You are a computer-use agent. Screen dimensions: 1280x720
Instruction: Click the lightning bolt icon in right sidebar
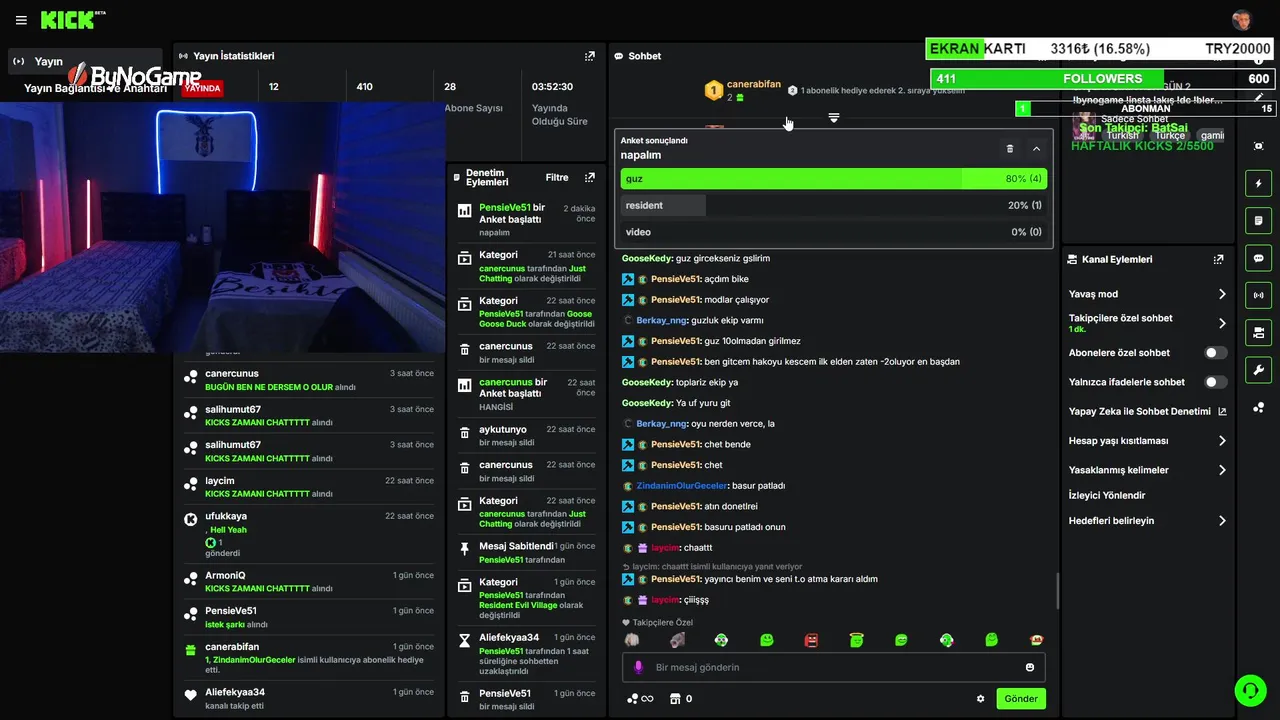(x=1258, y=184)
